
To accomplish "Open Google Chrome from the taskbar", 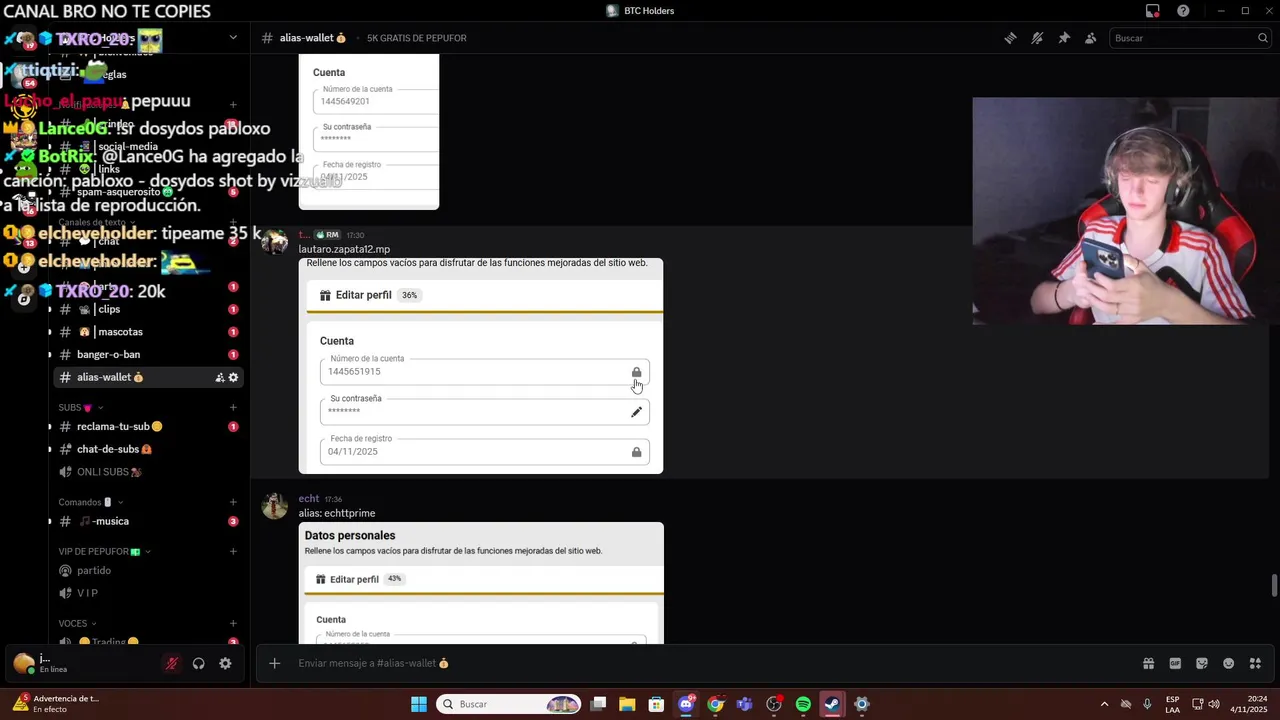I will tap(715, 704).
